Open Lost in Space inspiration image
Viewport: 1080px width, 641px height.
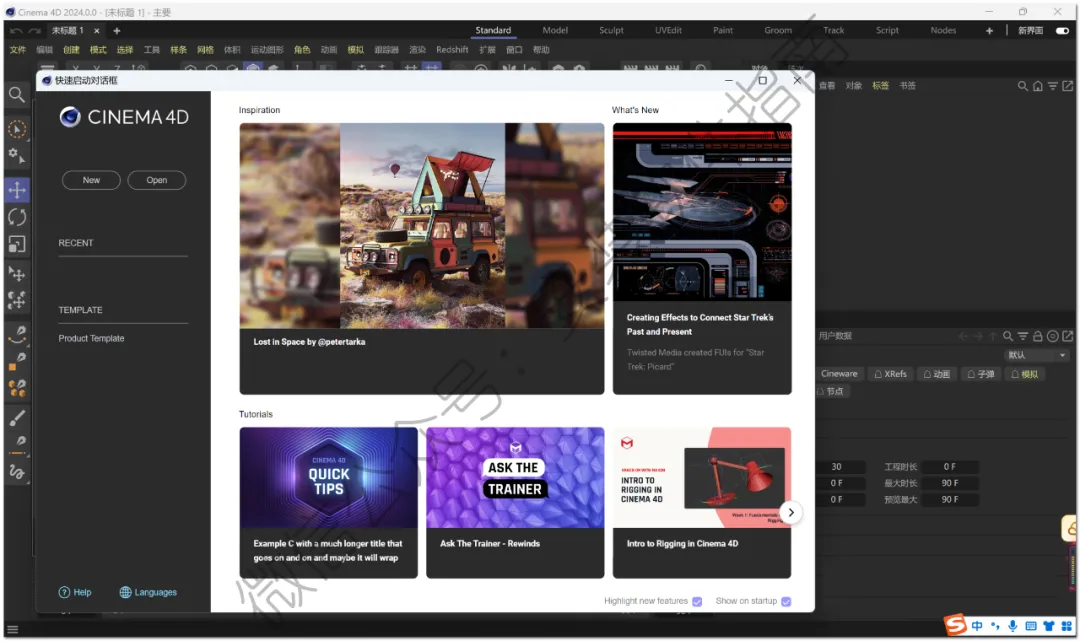point(422,226)
